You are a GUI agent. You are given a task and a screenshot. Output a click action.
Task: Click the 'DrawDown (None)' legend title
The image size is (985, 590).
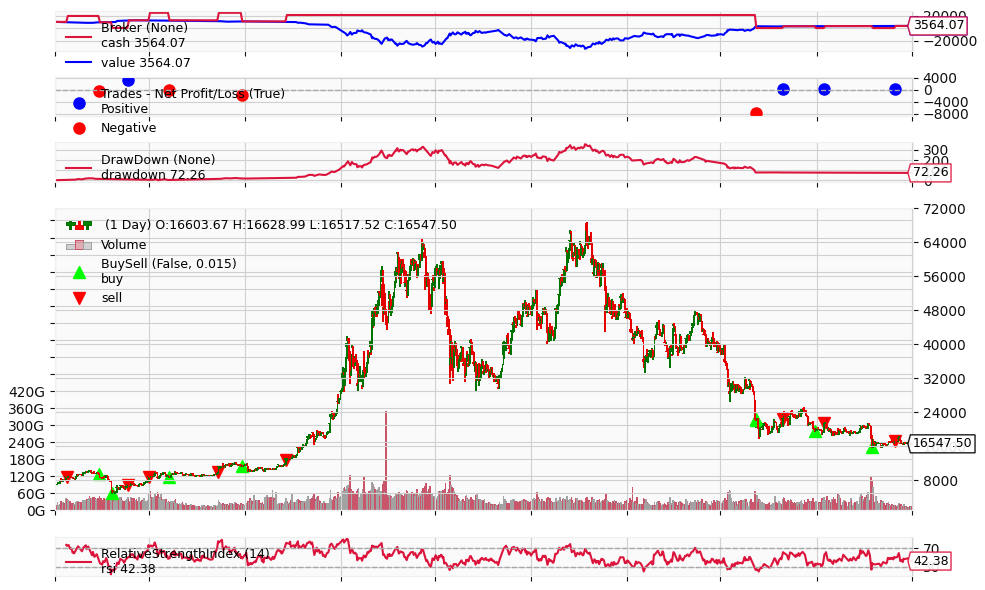click(158, 160)
